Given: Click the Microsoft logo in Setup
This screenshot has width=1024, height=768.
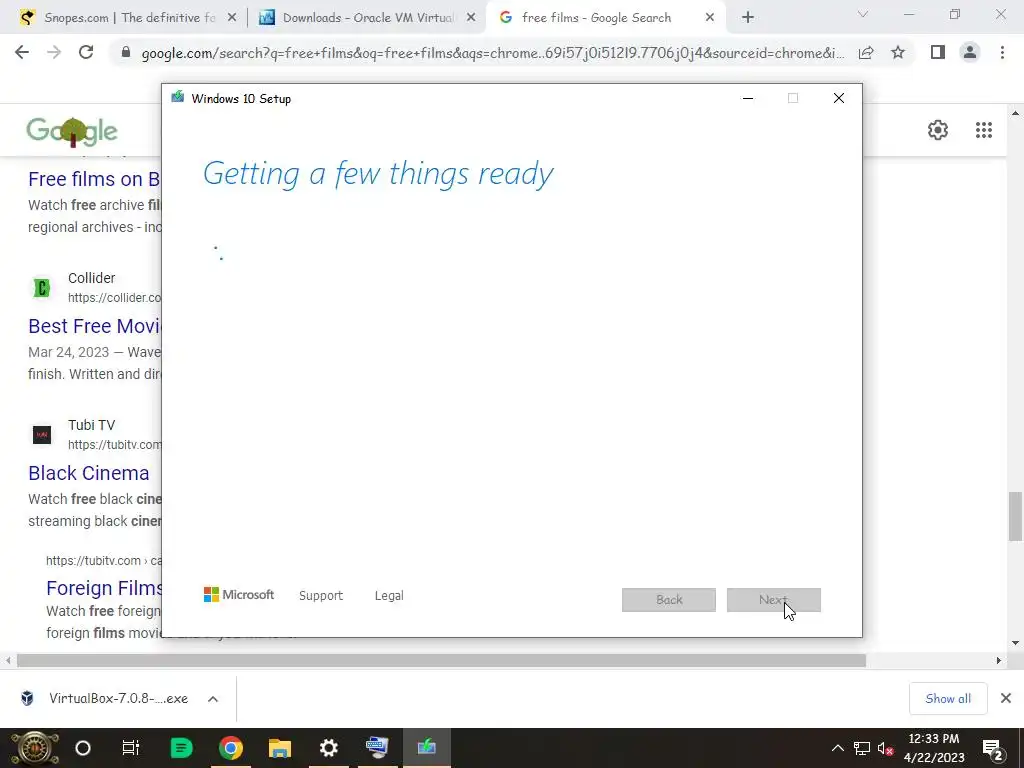Looking at the screenshot, I should tap(239, 595).
